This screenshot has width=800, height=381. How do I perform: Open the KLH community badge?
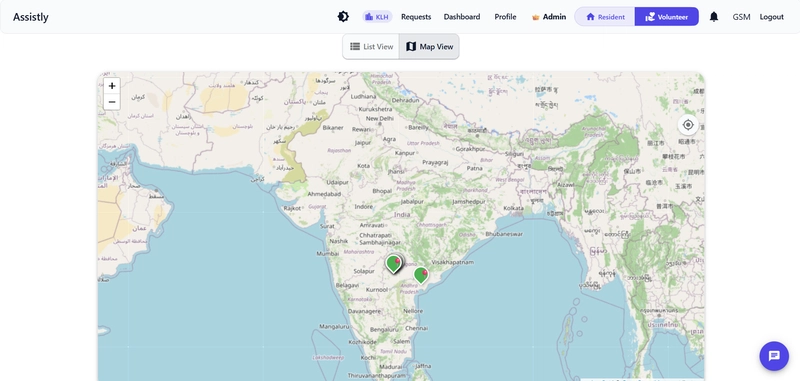click(x=377, y=17)
